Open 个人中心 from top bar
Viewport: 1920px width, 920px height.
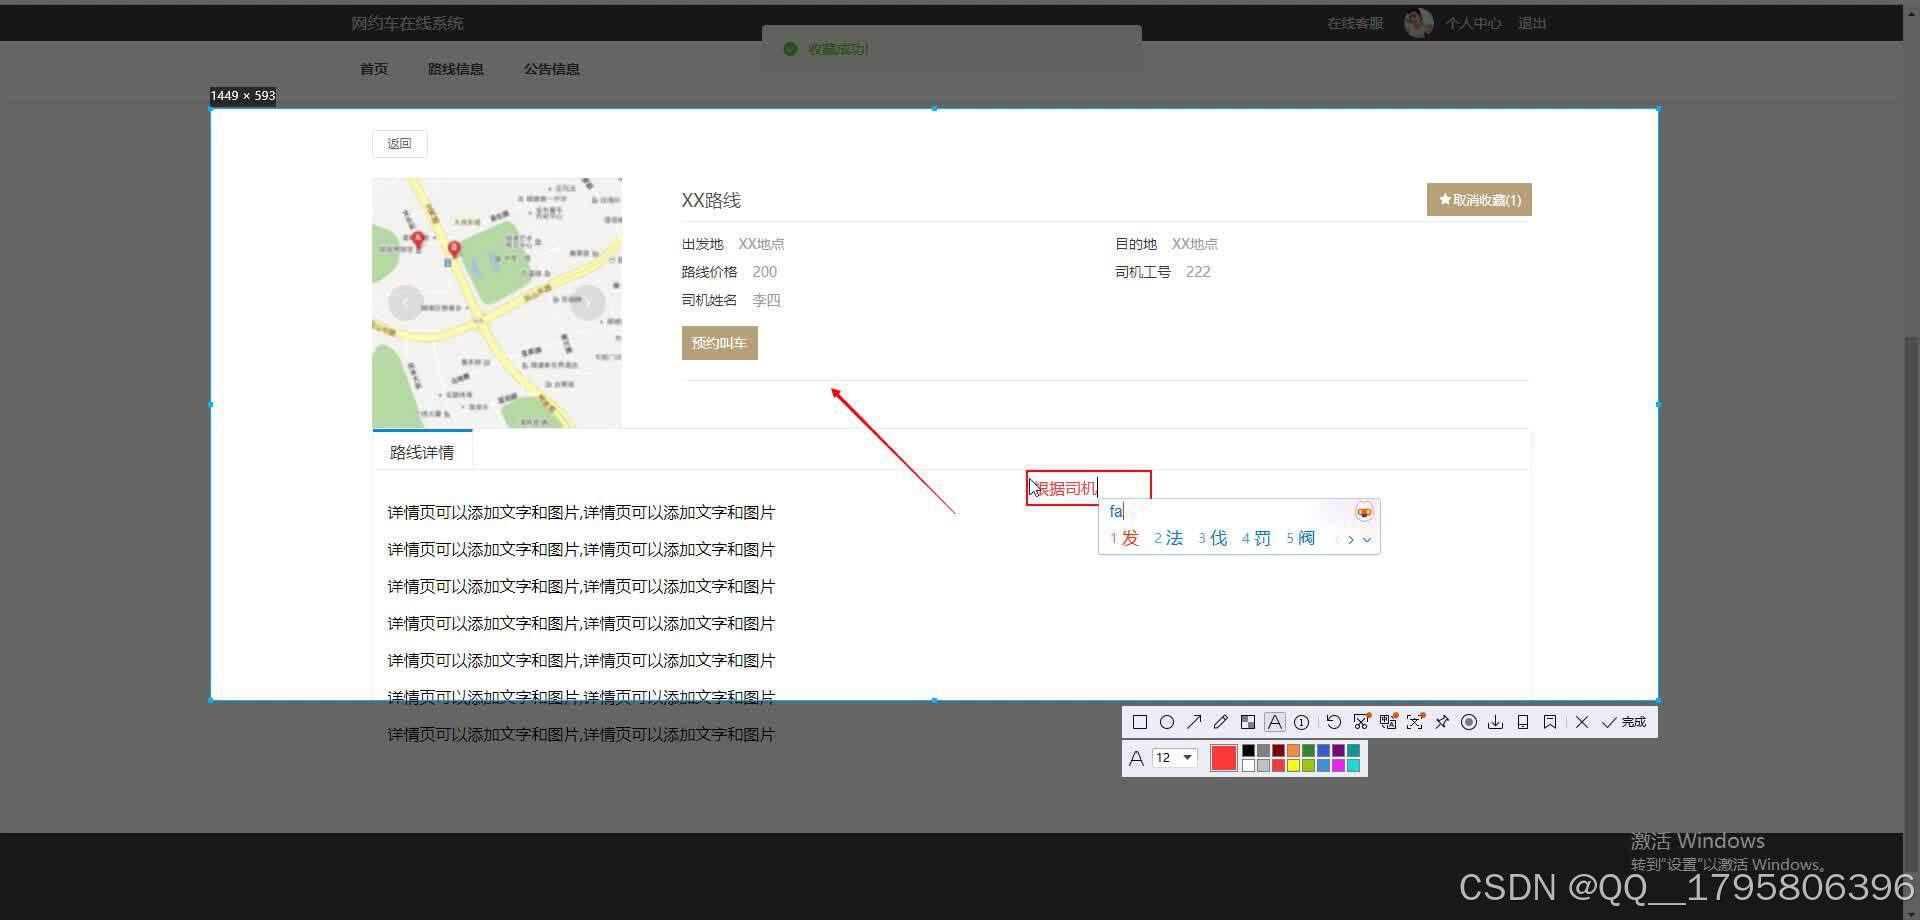coord(1473,23)
